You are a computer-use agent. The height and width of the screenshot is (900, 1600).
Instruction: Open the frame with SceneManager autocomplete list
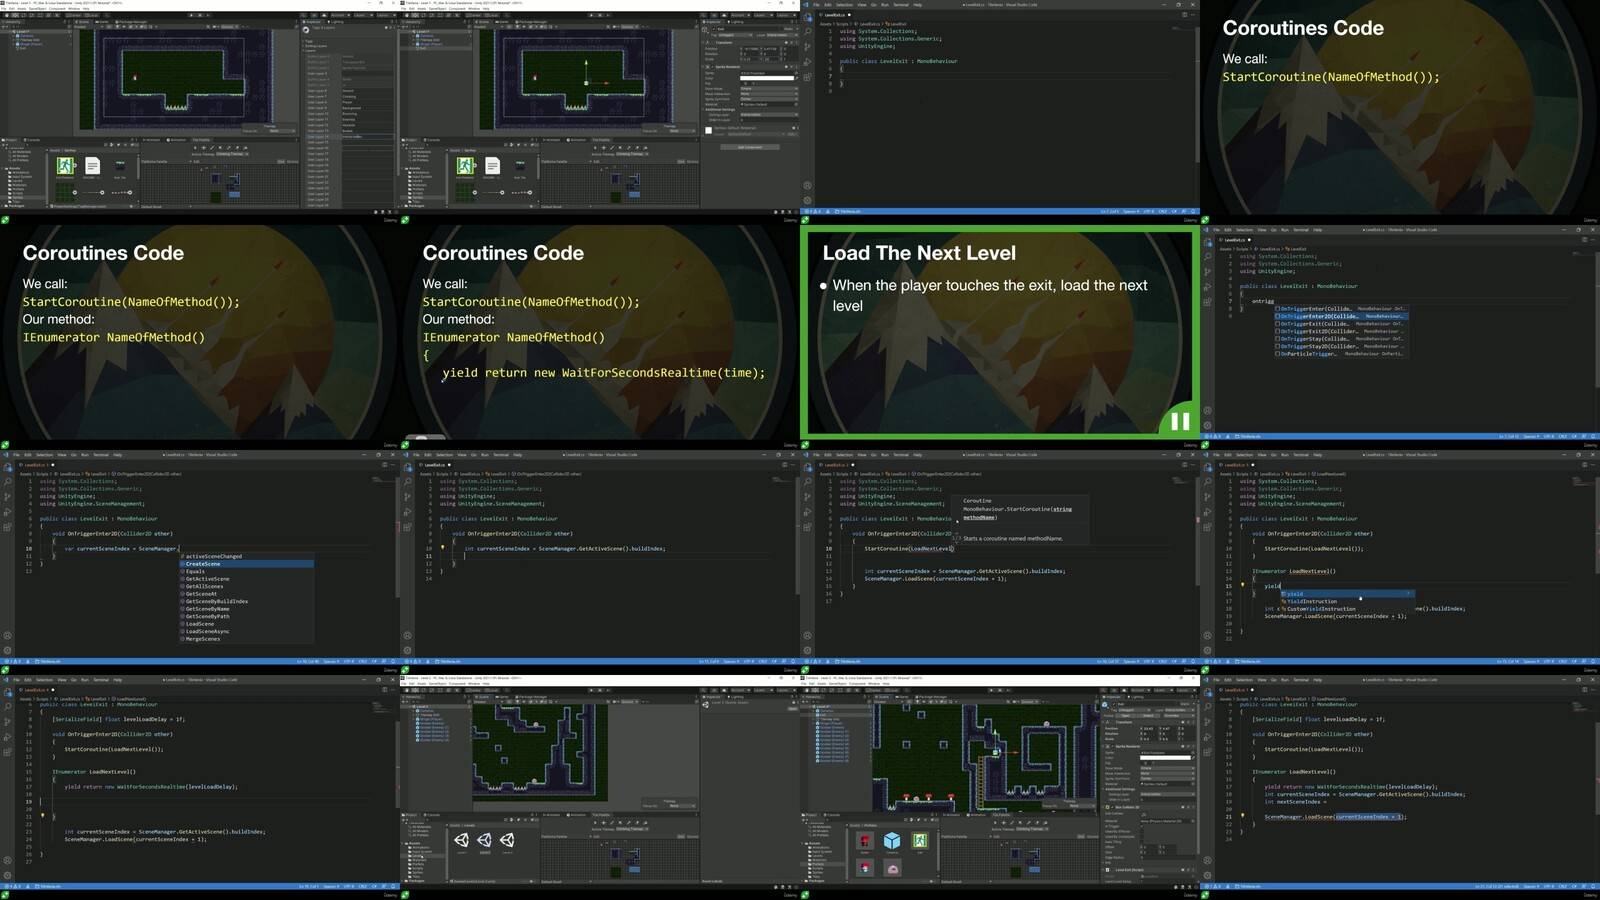coord(200,562)
